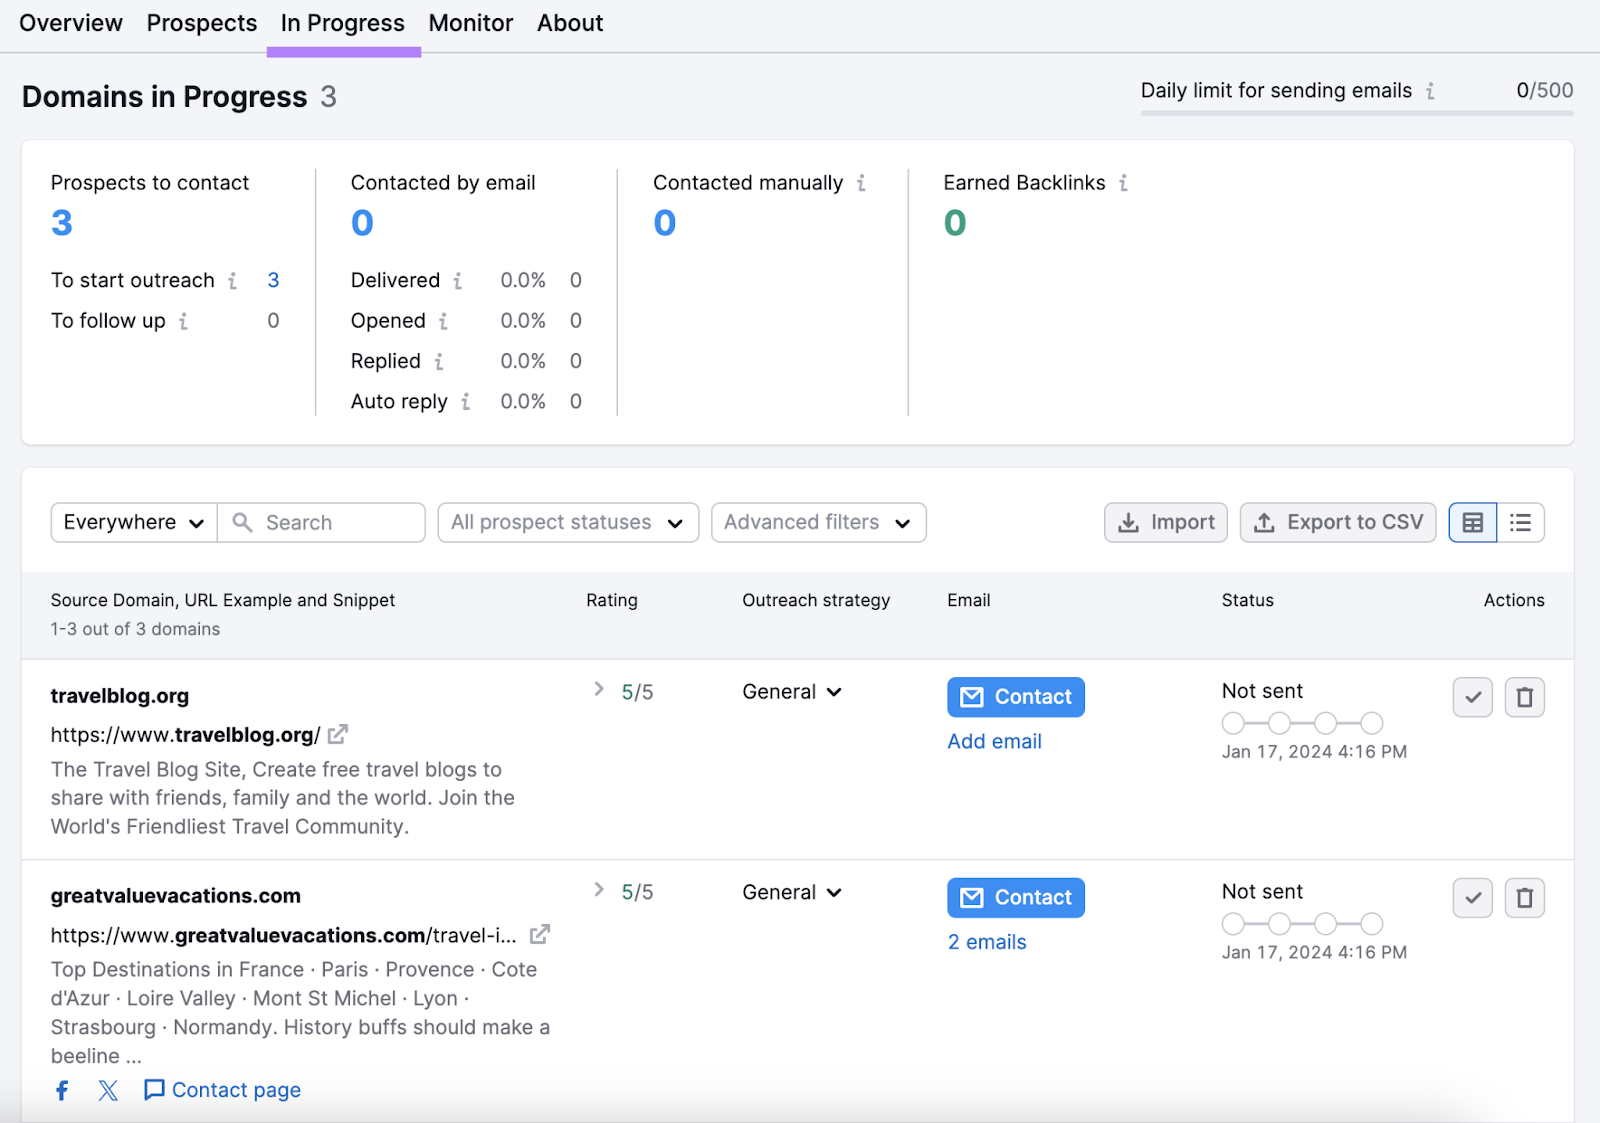Open the Import icon for prospects
Screen dimensions: 1600x1123
pyautogui.click(x=1165, y=522)
